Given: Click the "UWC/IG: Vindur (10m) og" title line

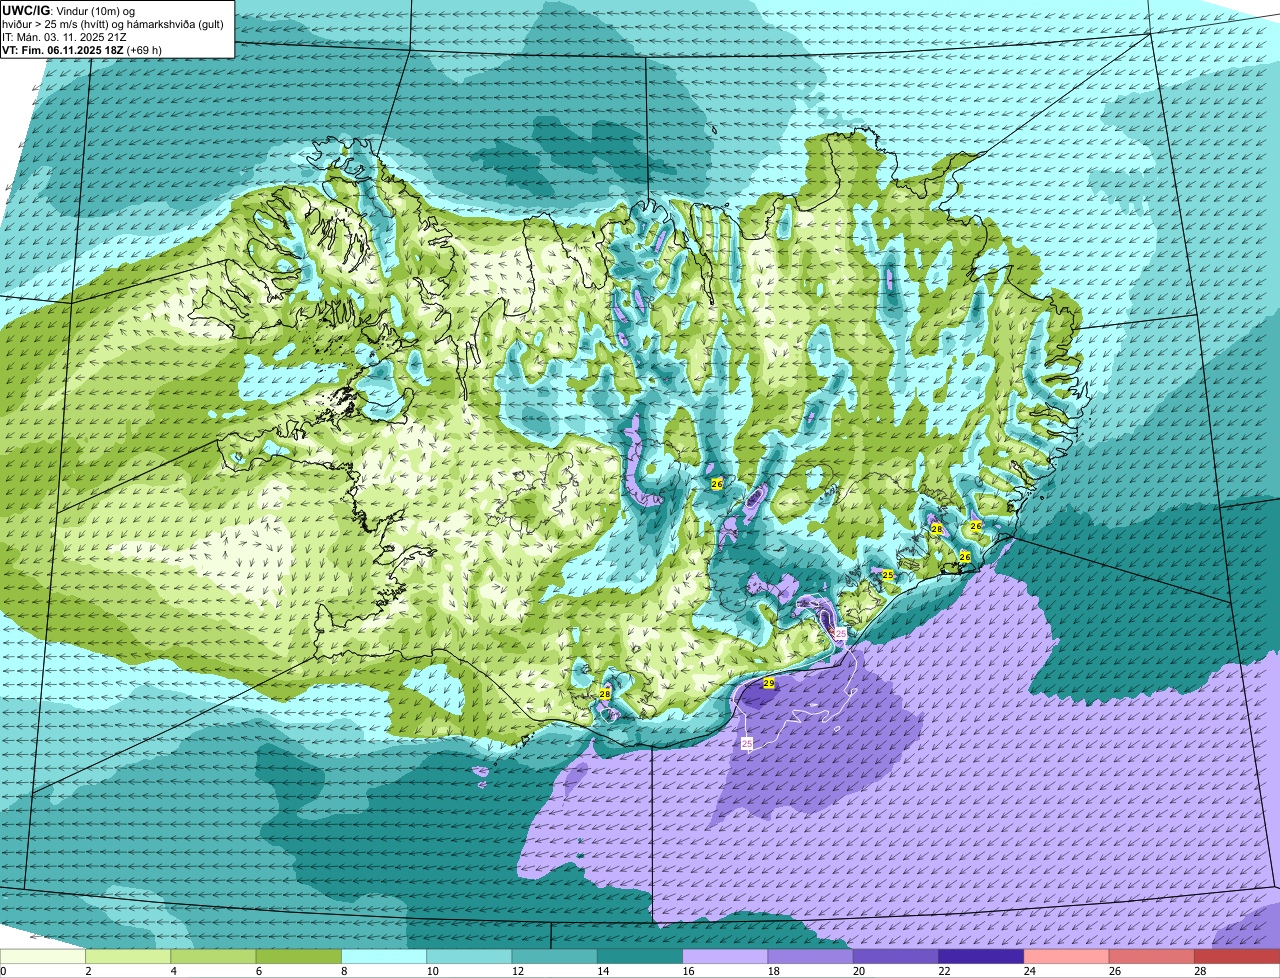Looking at the screenshot, I should [68, 10].
